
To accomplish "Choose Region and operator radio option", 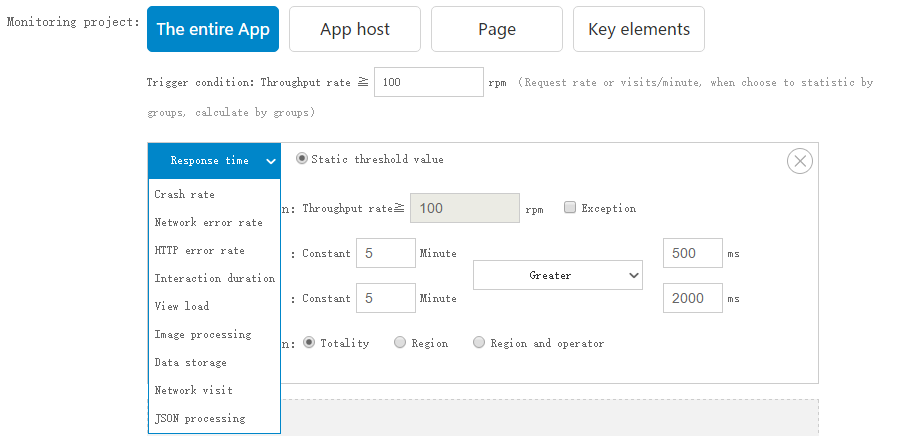I will coord(479,343).
